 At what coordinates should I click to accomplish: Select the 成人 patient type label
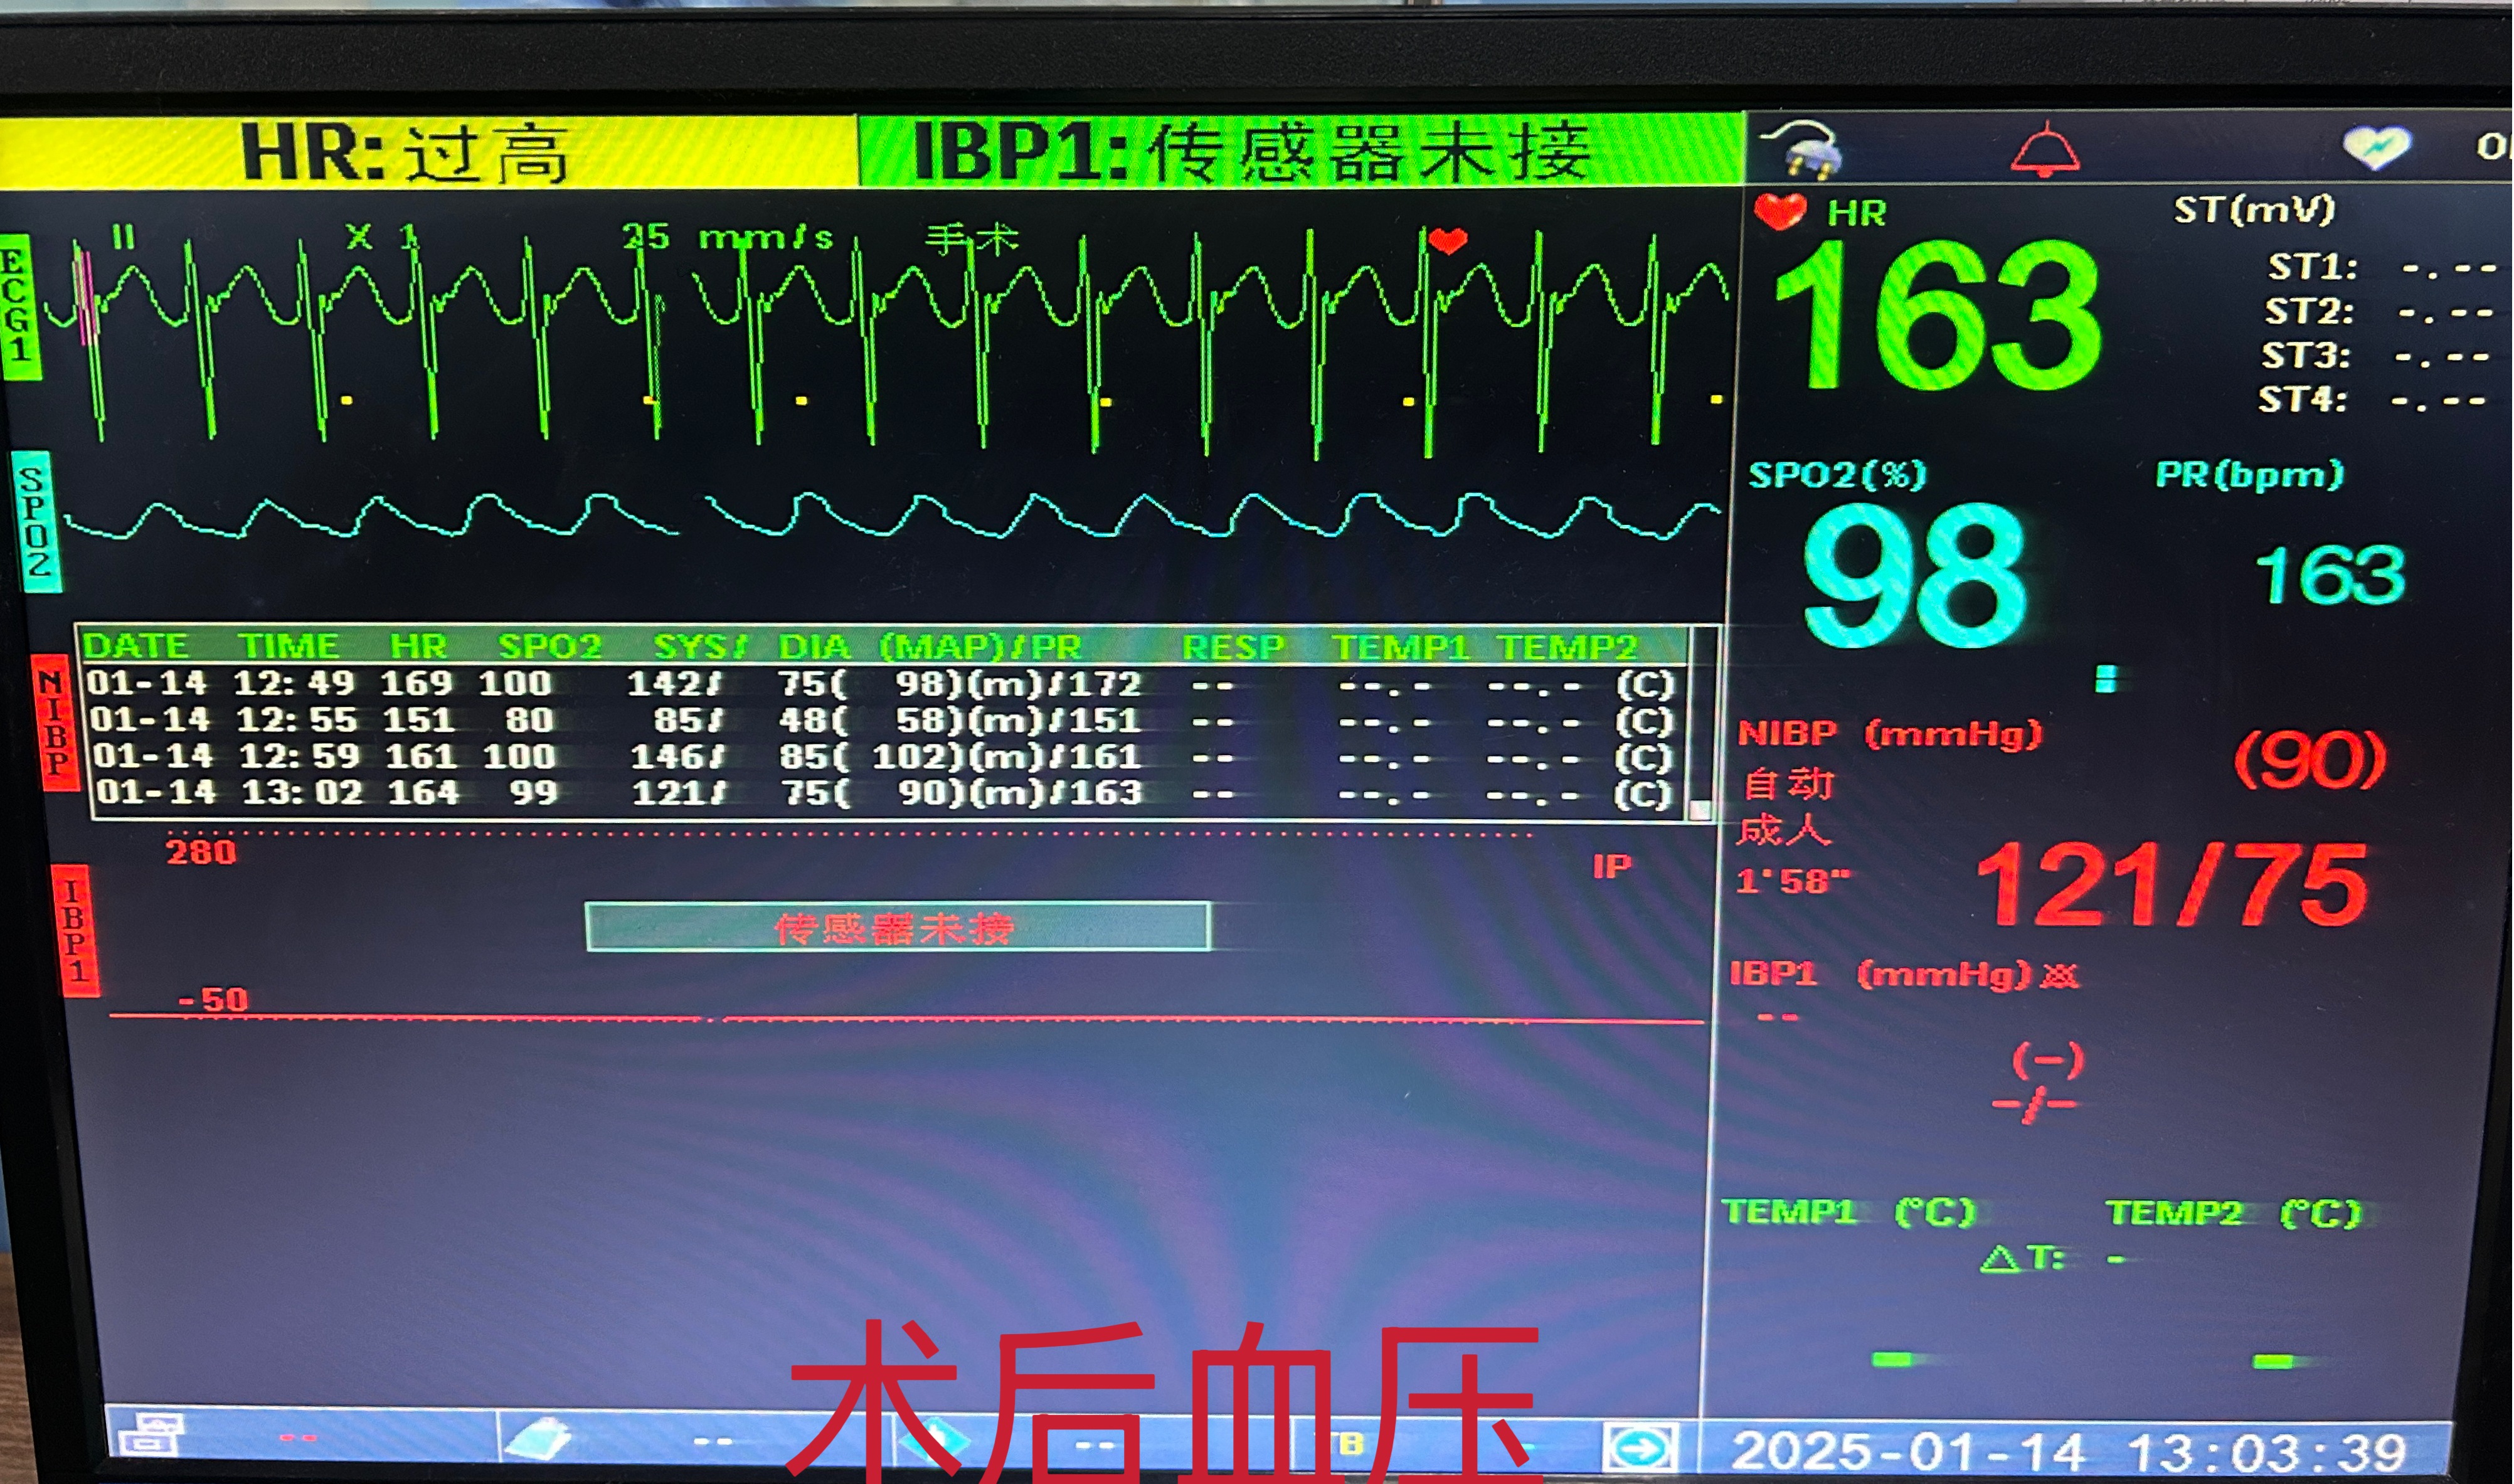click(x=1785, y=829)
